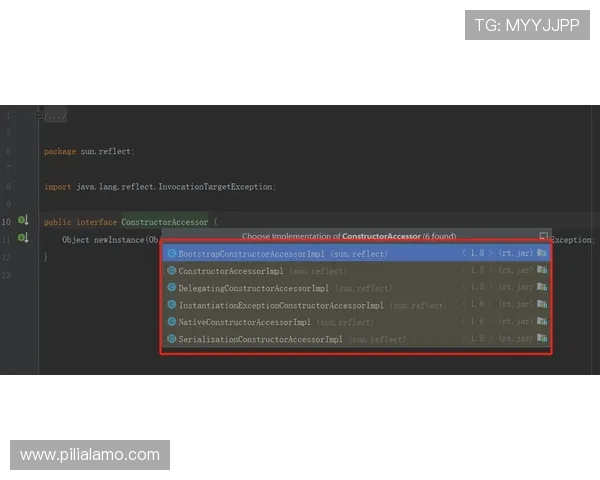Click library icon on NativeConstructorAccessorImpl row

click(542, 320)
